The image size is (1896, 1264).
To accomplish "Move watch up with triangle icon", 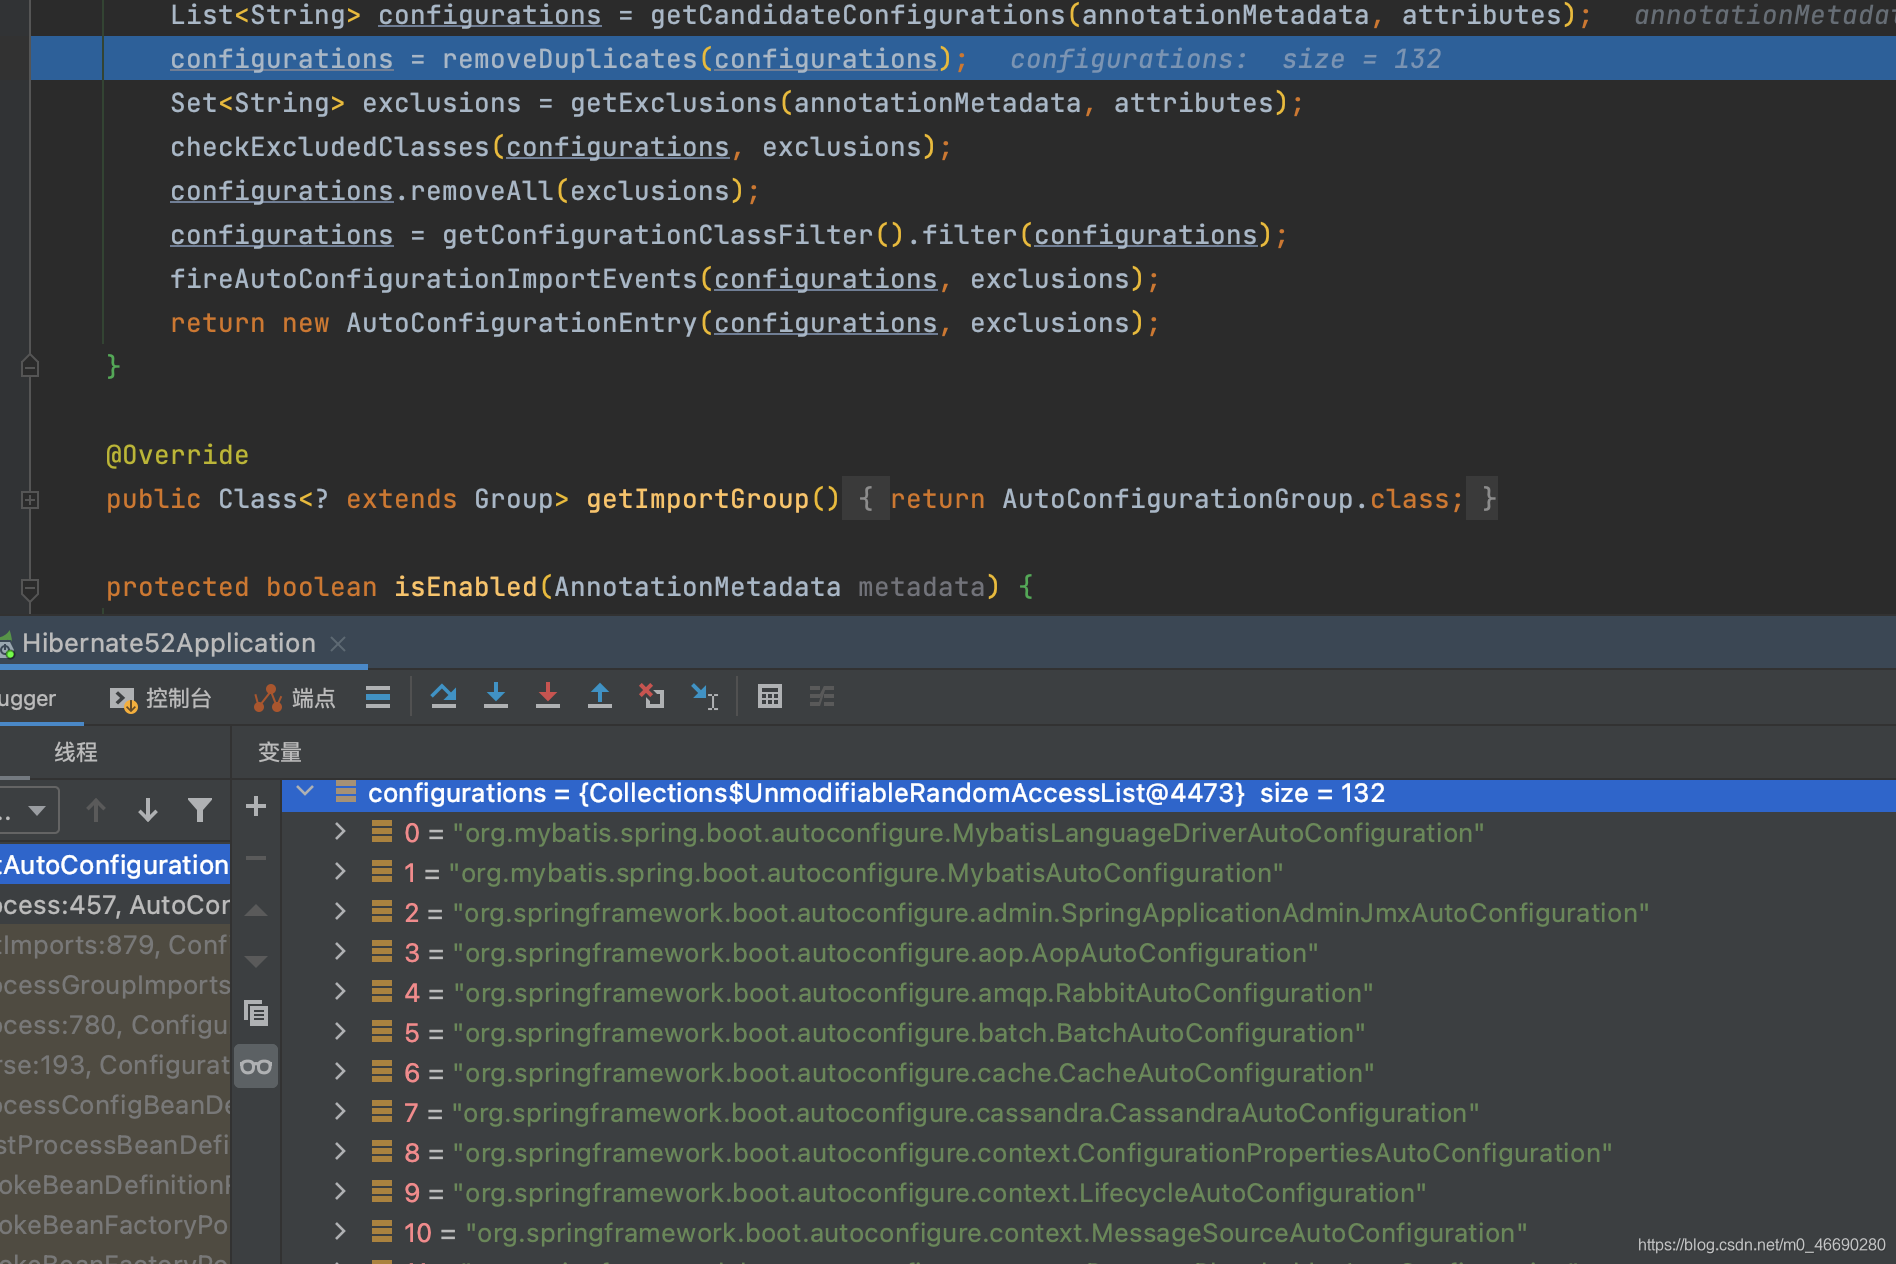I will click(x=256, y=911).
